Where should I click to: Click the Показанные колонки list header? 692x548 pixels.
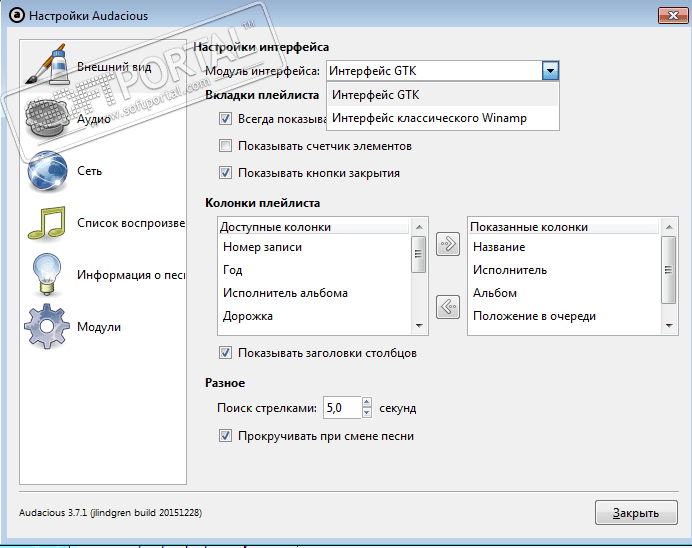(564, 227)
